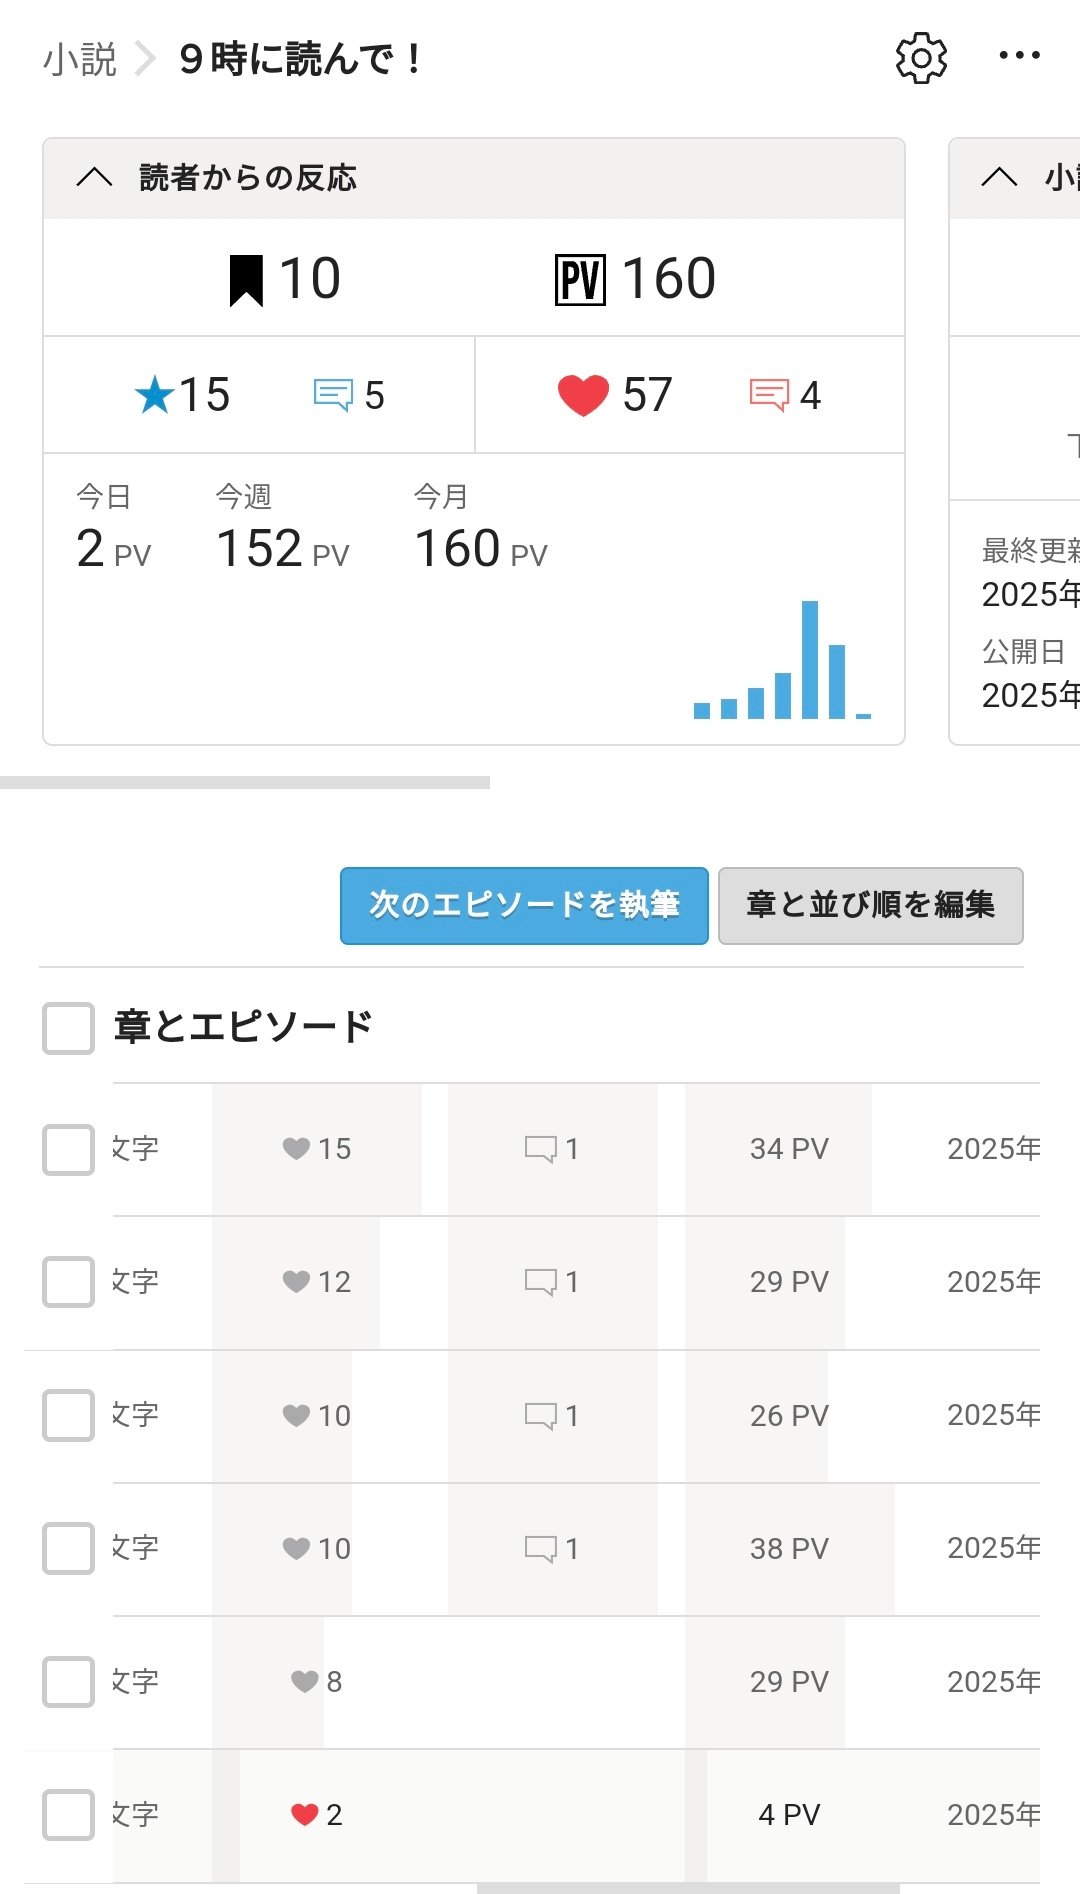Screen dimensions: 1080x1894
Task: Open the red comment icon showing 4
Action: pyautogui.click(x=769, y=395)
